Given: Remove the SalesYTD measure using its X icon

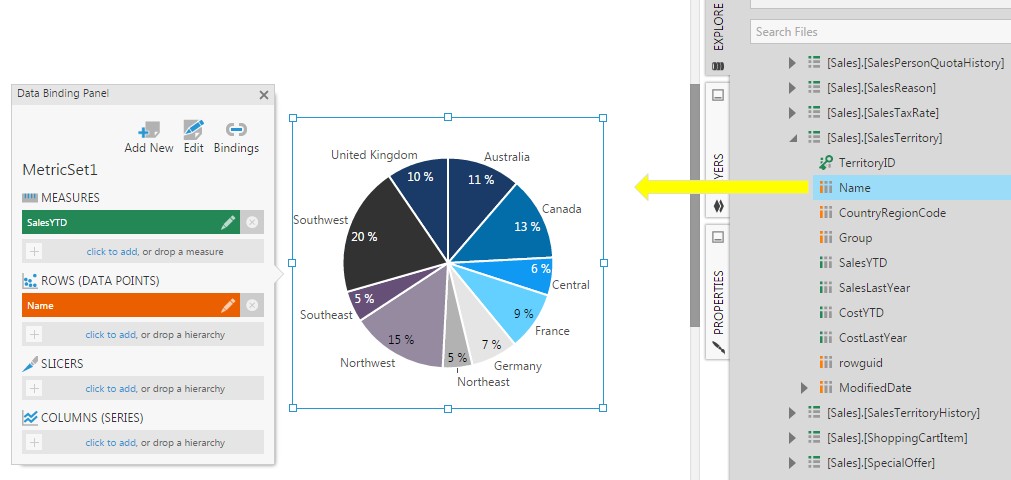Looking at the screenshot, I should [252, 222].
